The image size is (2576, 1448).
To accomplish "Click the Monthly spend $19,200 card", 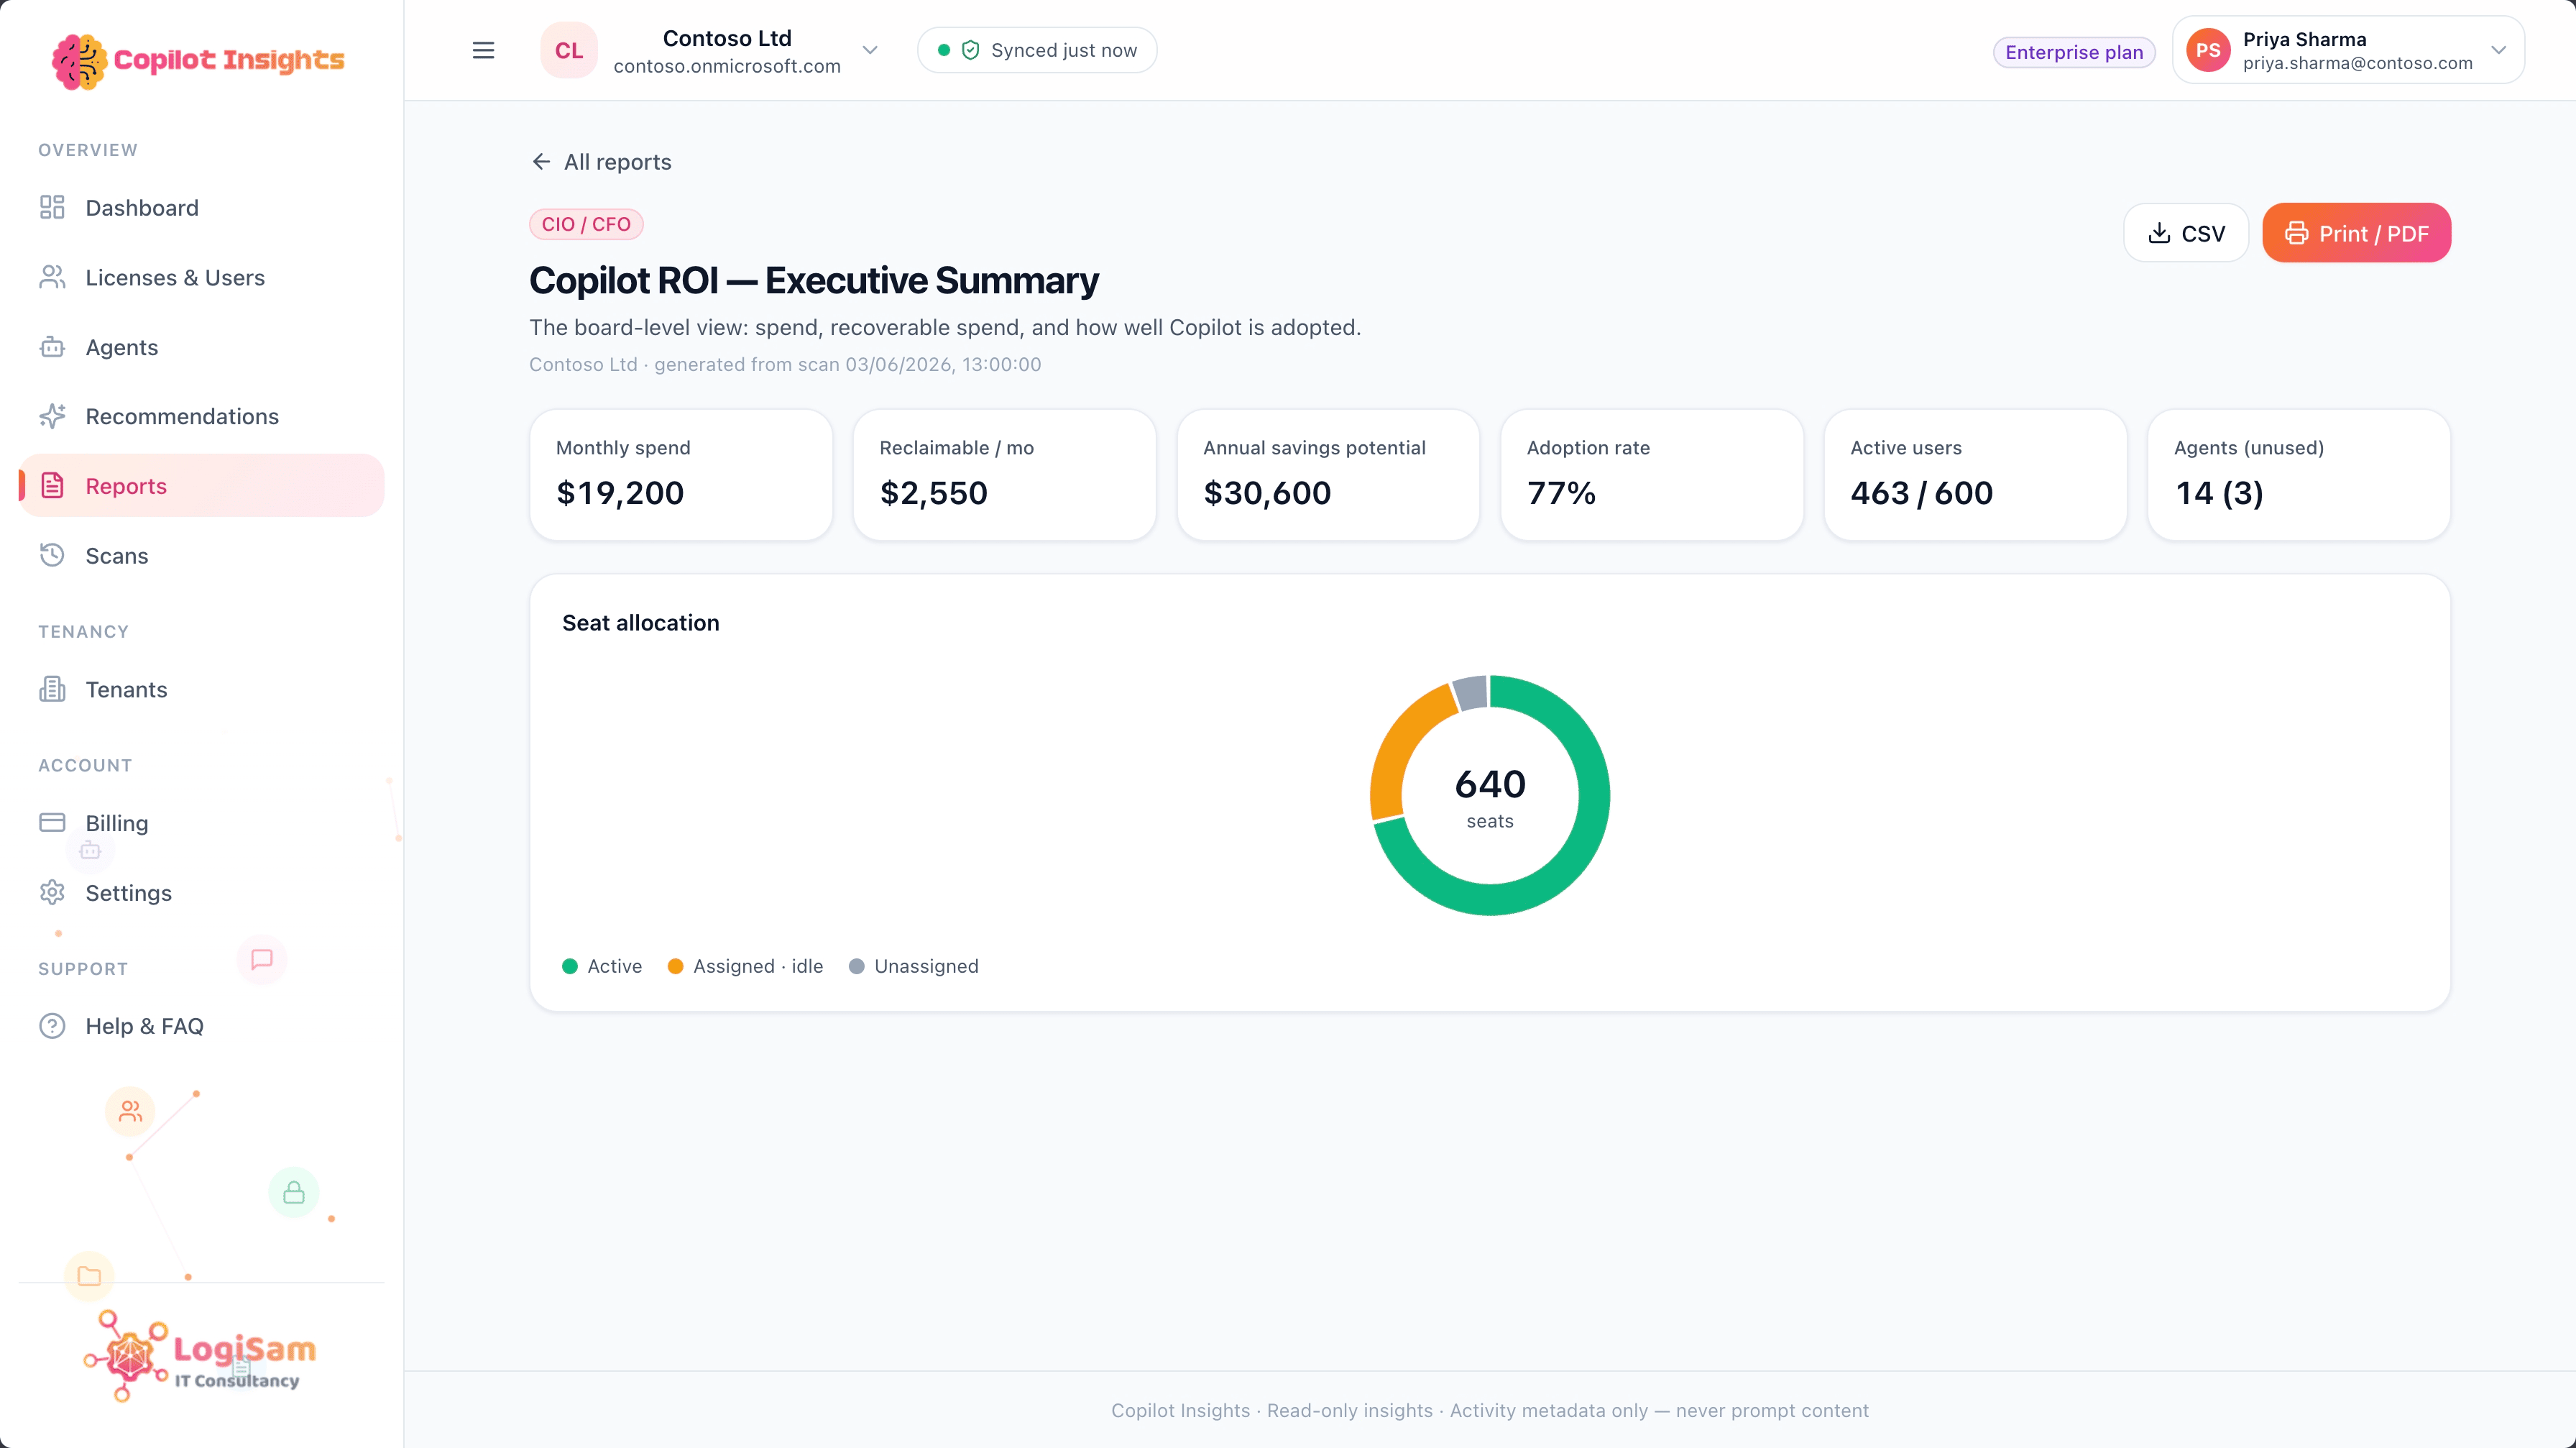I will pos(681,474).
